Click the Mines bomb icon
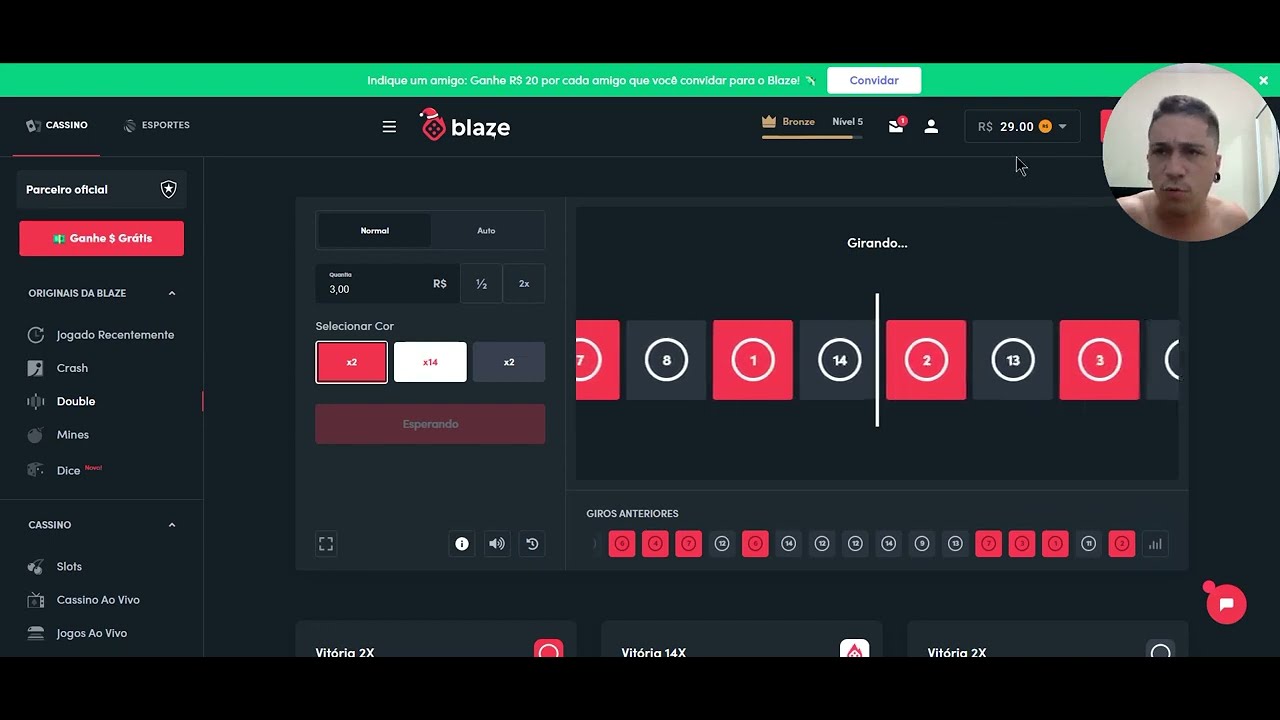 pyautogui.click(x=36, y=435)
